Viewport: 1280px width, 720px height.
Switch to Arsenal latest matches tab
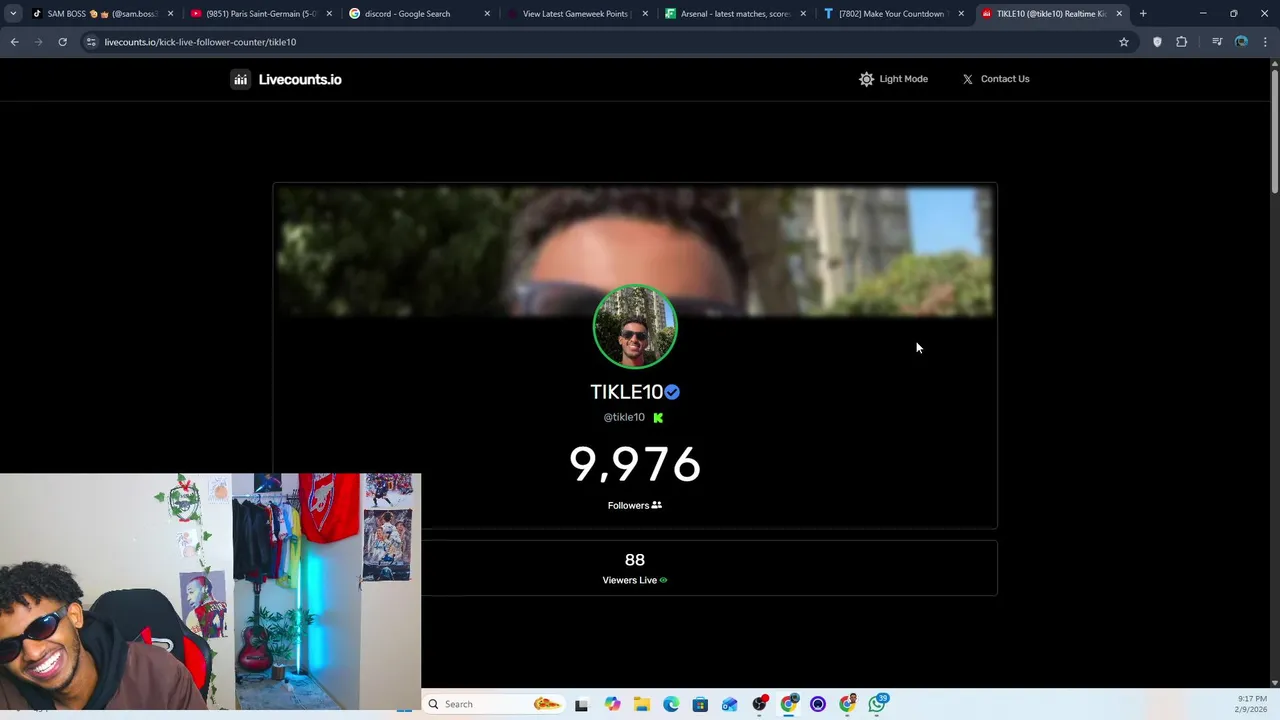736,14
